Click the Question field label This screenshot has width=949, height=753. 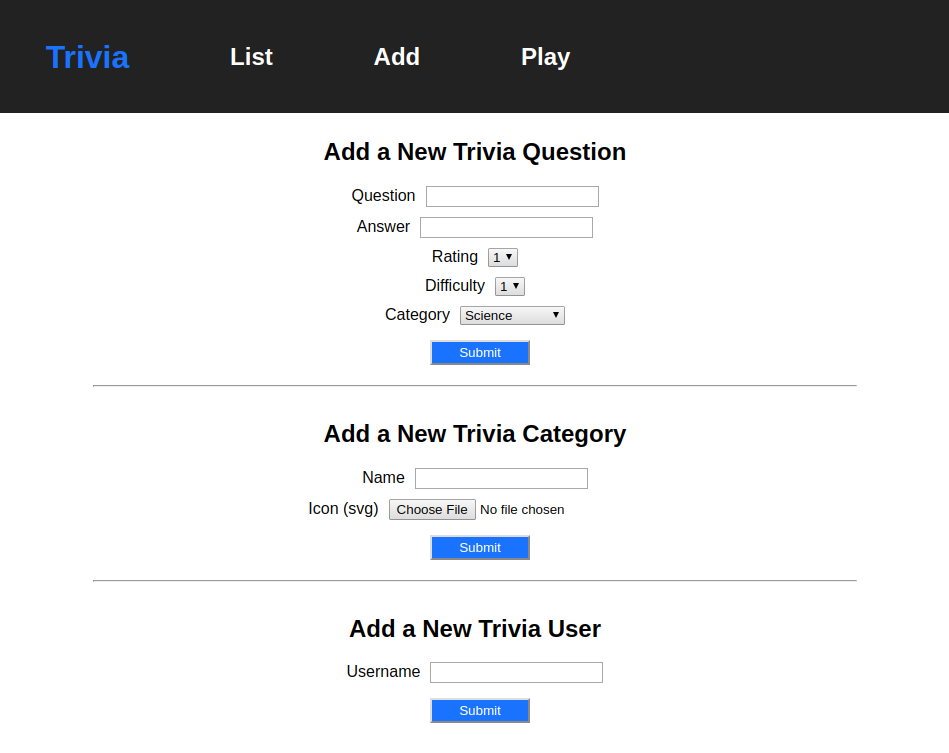click(x=383, y=195)
